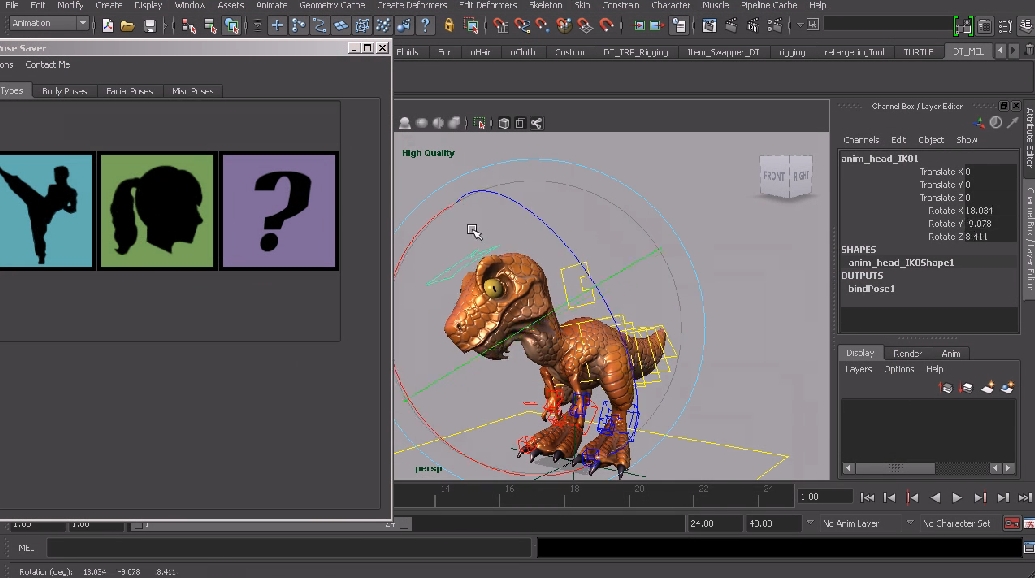The height and width of the screenshot is (578, 1035).
Task: Click the create new empty layer icon
Action: tap(987, 387)
